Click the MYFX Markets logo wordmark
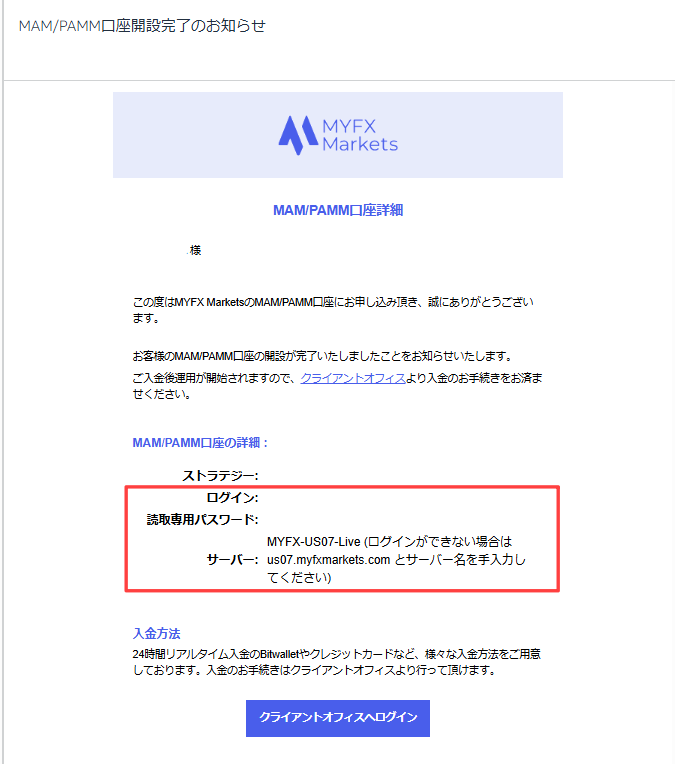 360,135
